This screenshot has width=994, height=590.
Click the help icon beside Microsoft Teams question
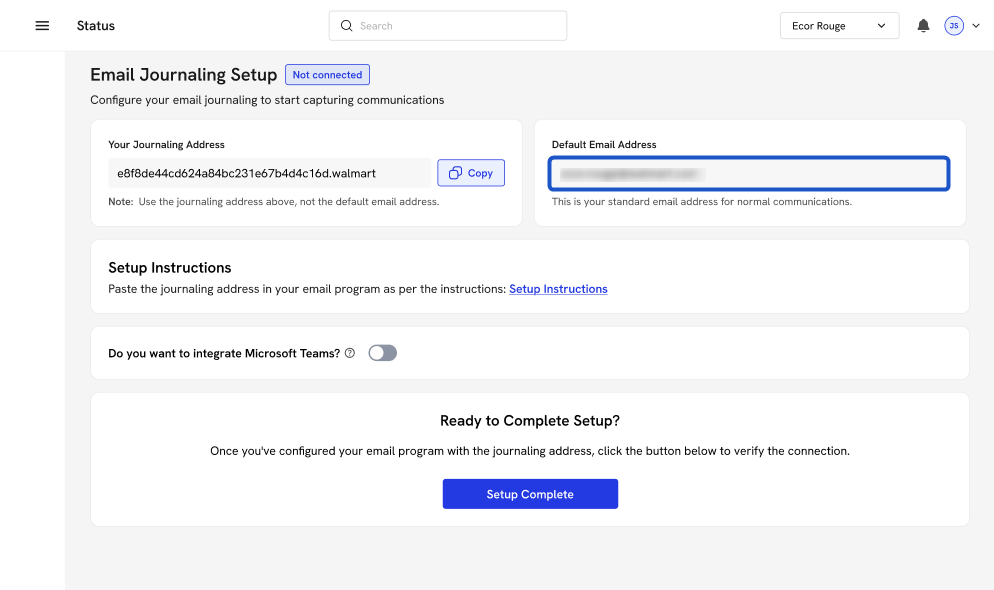pos(350,353)
